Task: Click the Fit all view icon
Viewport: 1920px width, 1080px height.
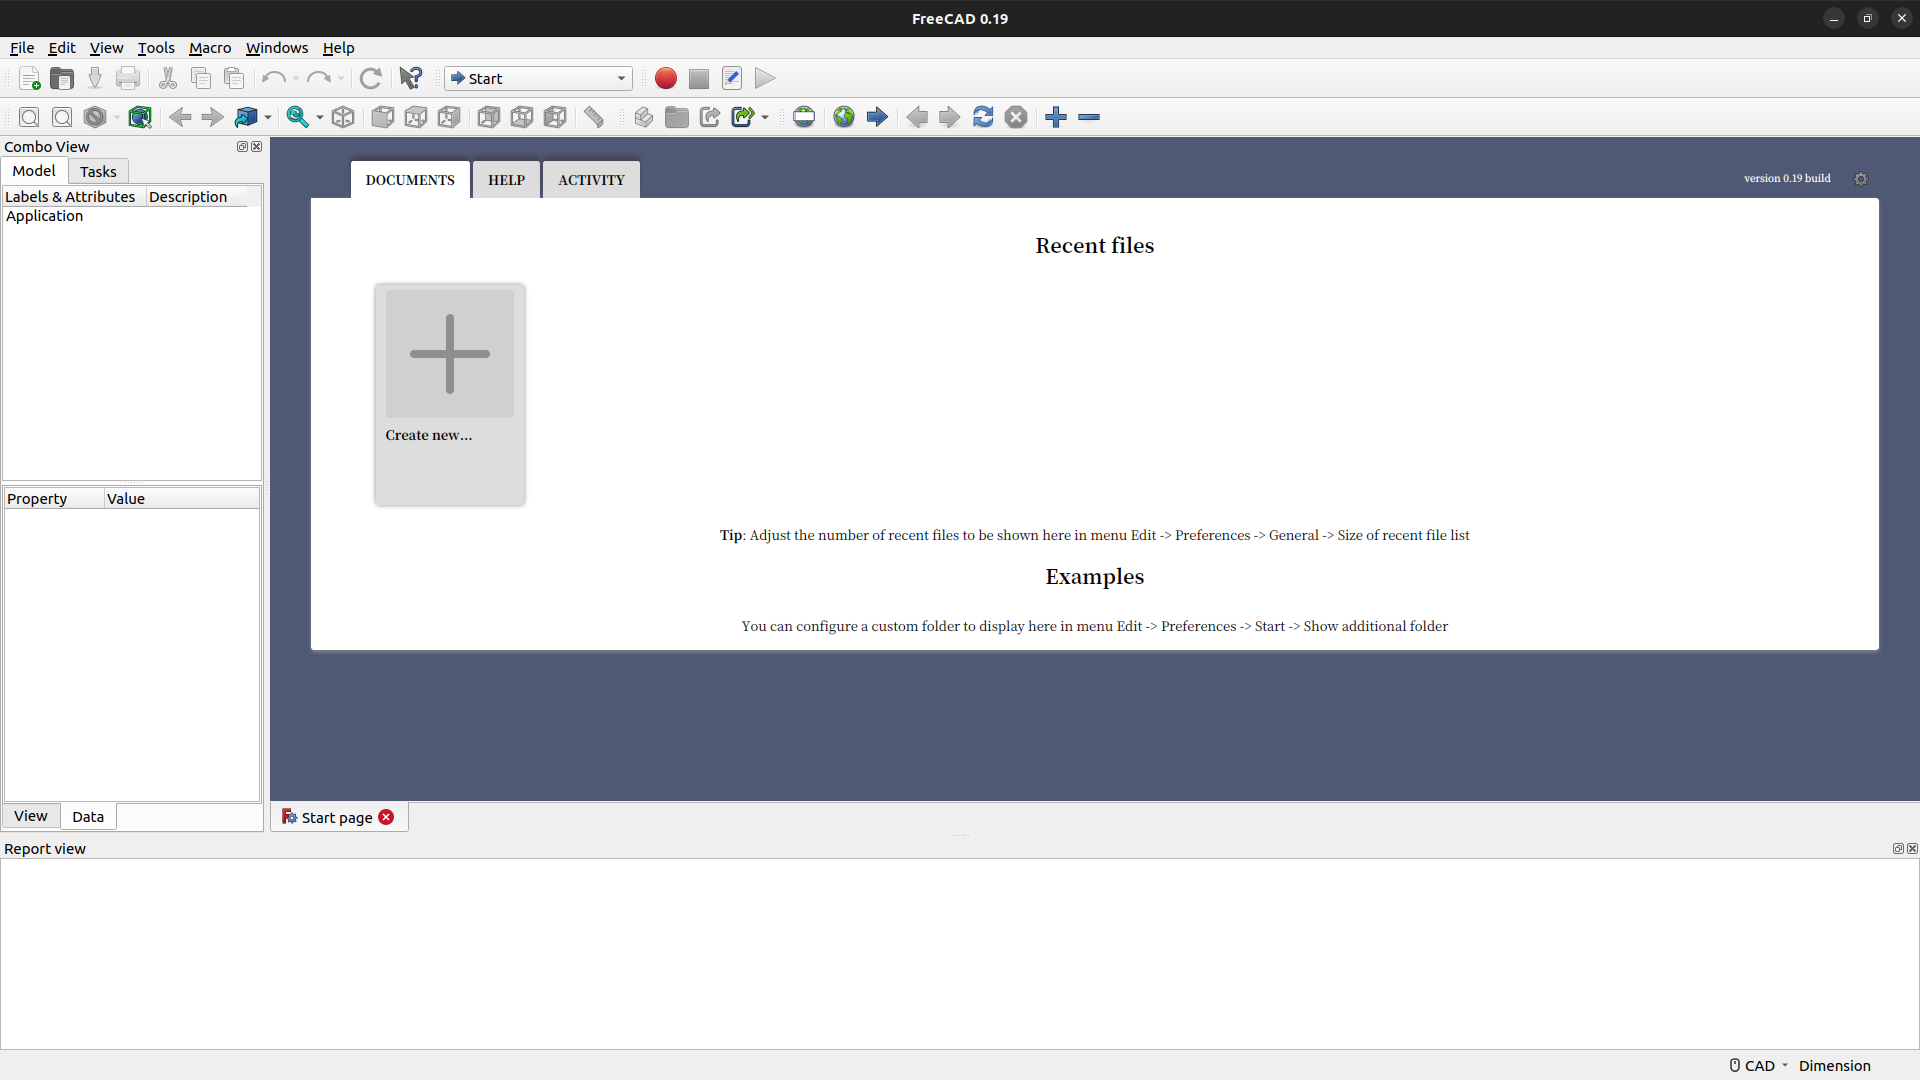Action: [29, 117]
